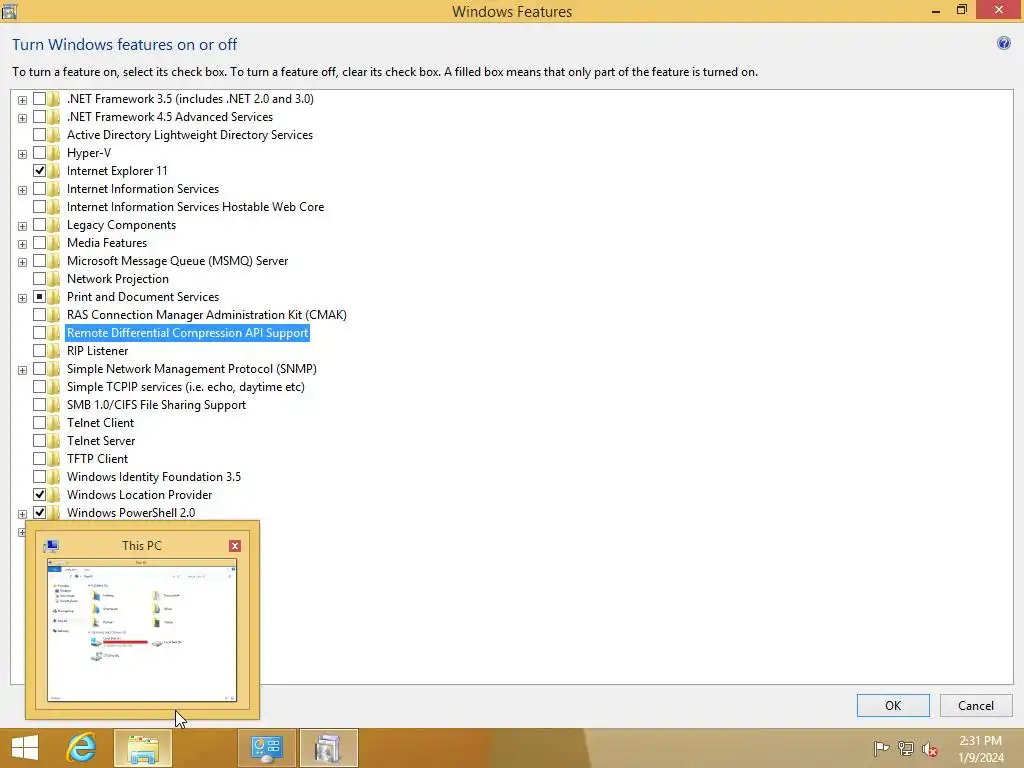Viewport: 1024px width, 768px height.
Task: Expand .NET Framework 3.5 node
Action: click(x=22, y=100)
